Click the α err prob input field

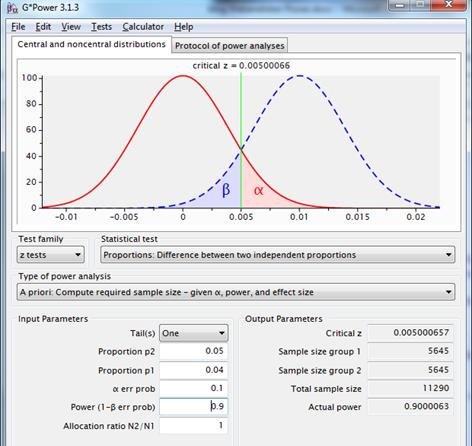(194, 388)
